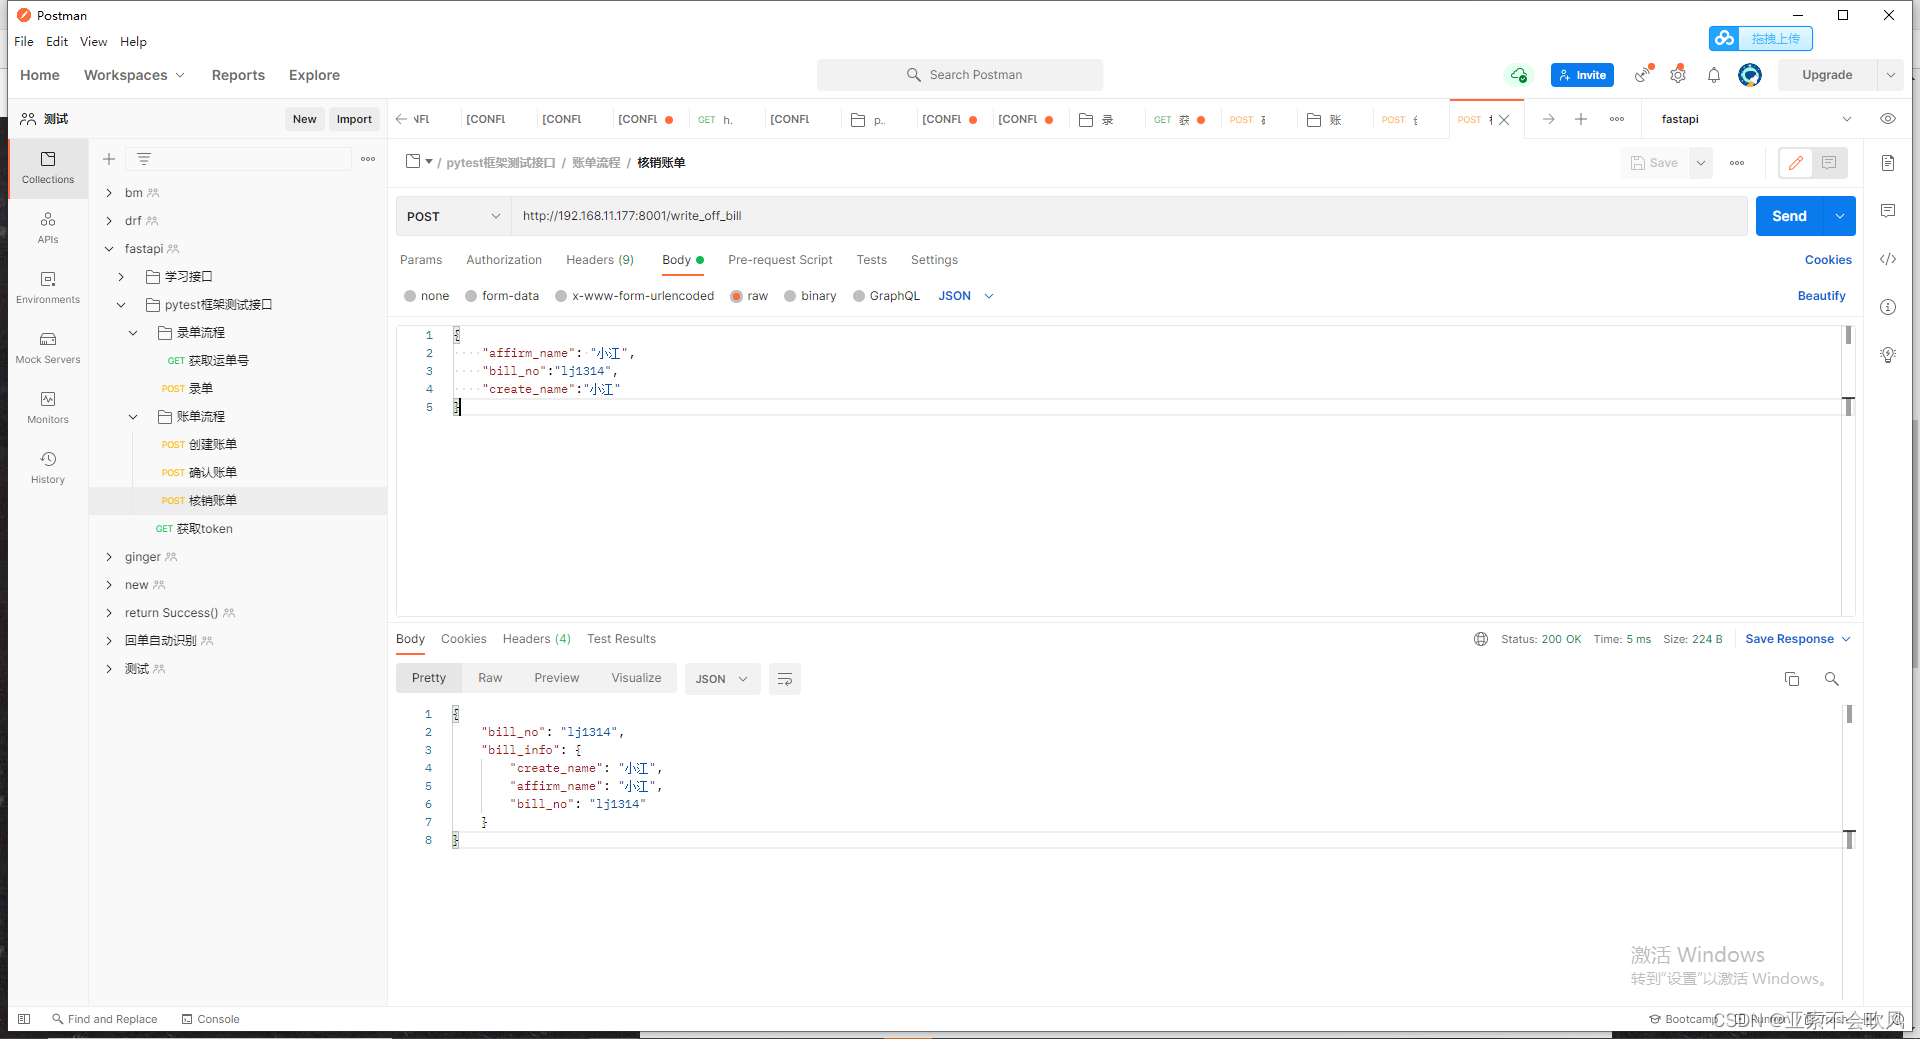Click the user avatar icon
Viewport: 1920px width, 1039px height.
1750,75
